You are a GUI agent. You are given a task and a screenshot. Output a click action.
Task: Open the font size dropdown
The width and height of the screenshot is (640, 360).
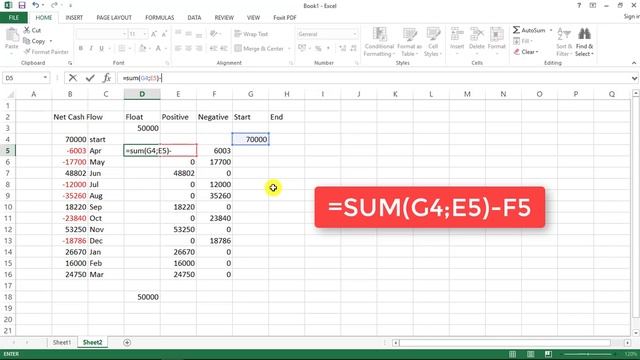point(144,34)
